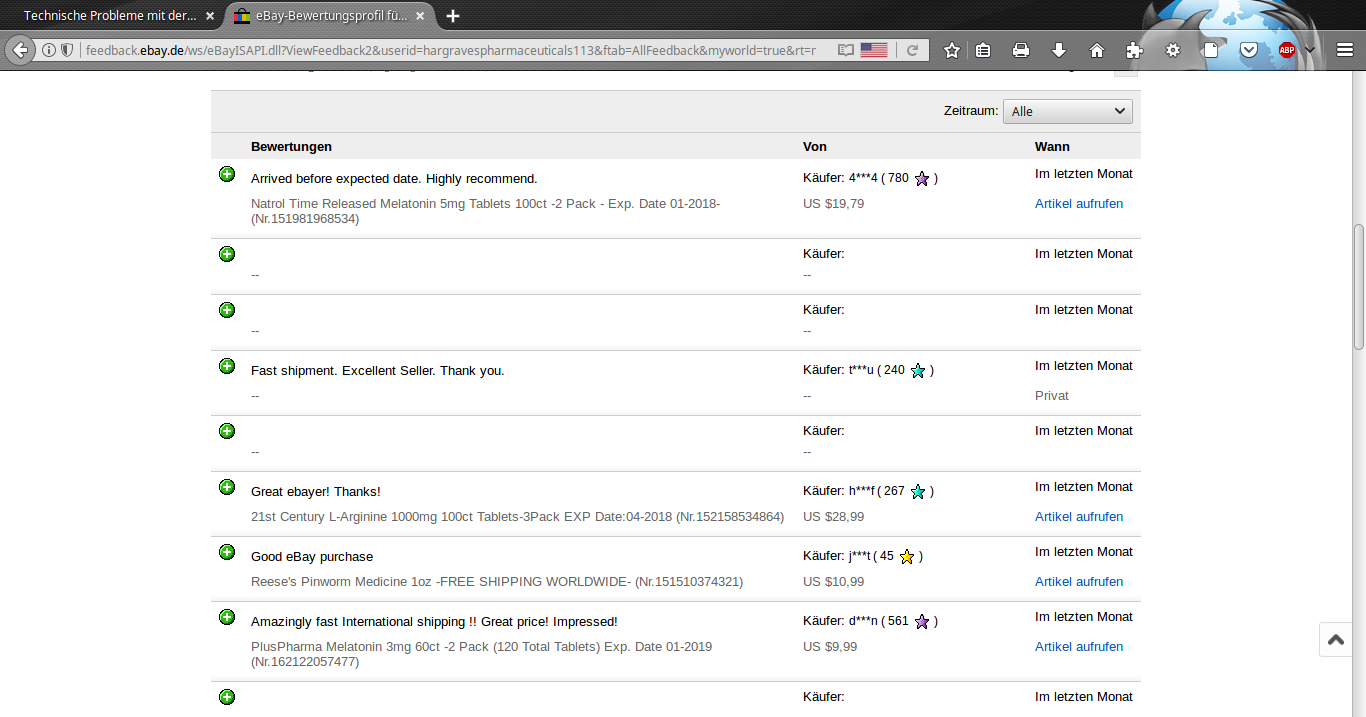The width and height of the screenshot is (1366, 717).
Task: Open settings gear icon in toolbar
Action: (1172, 50)
